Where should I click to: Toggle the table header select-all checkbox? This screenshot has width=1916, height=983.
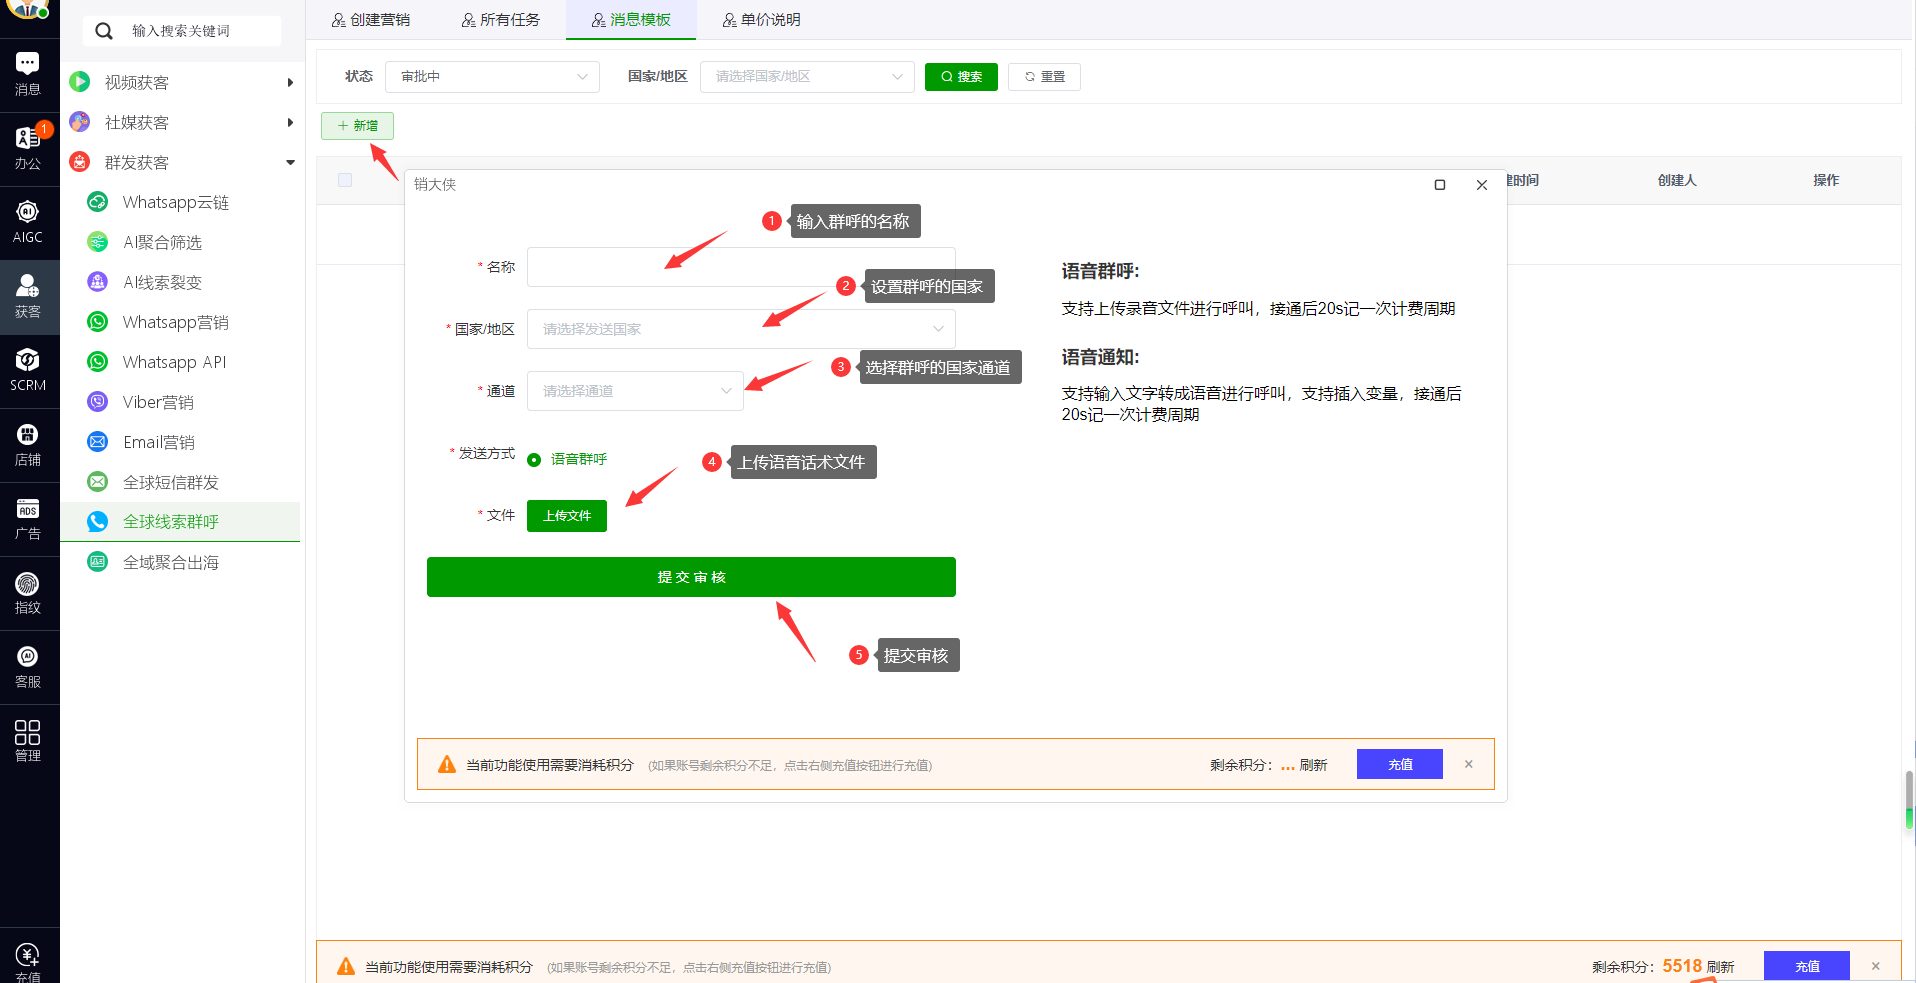click(345, 180)
